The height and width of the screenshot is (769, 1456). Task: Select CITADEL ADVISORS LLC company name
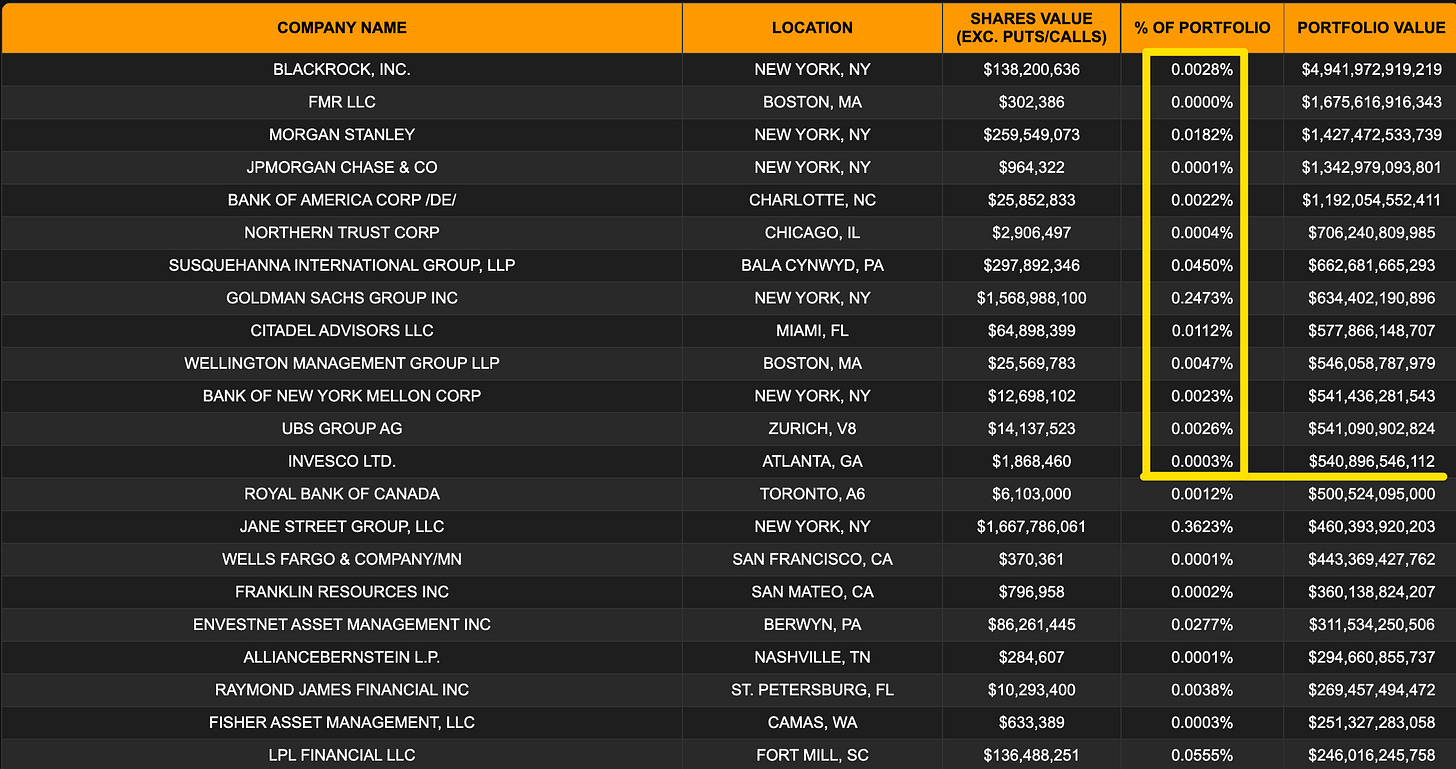[x=342, y=330]
